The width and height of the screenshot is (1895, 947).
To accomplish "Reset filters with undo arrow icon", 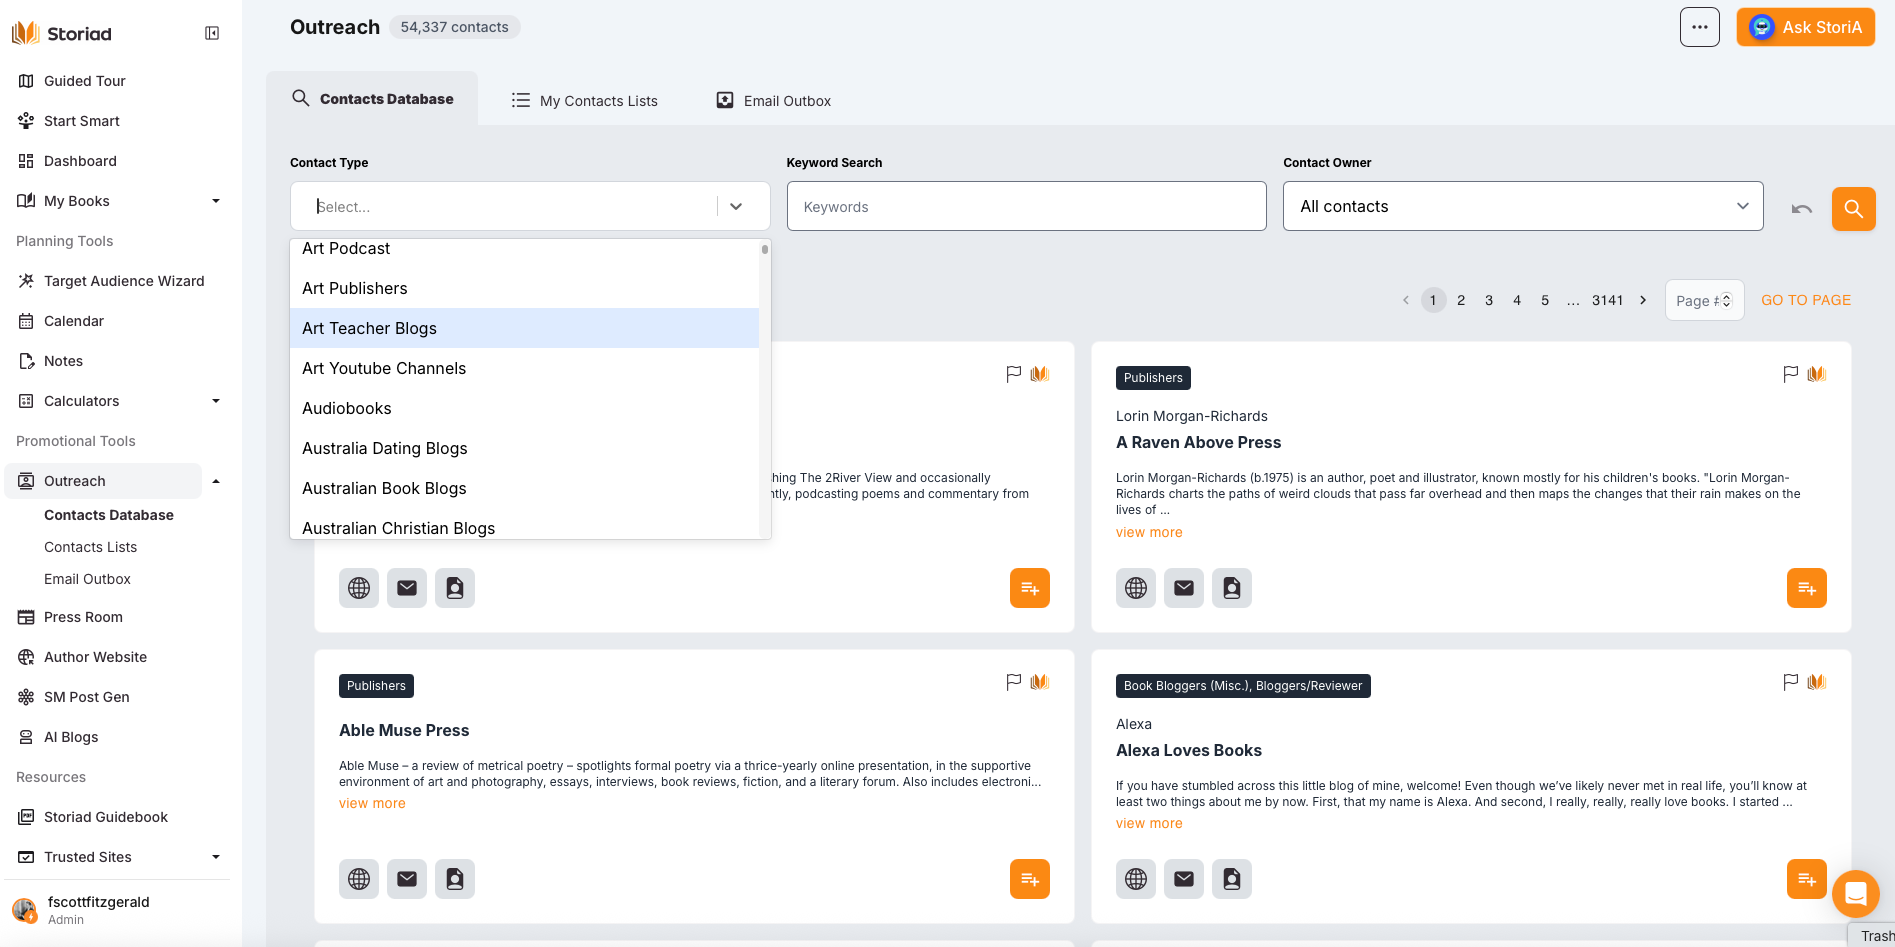I will 1802,209.
